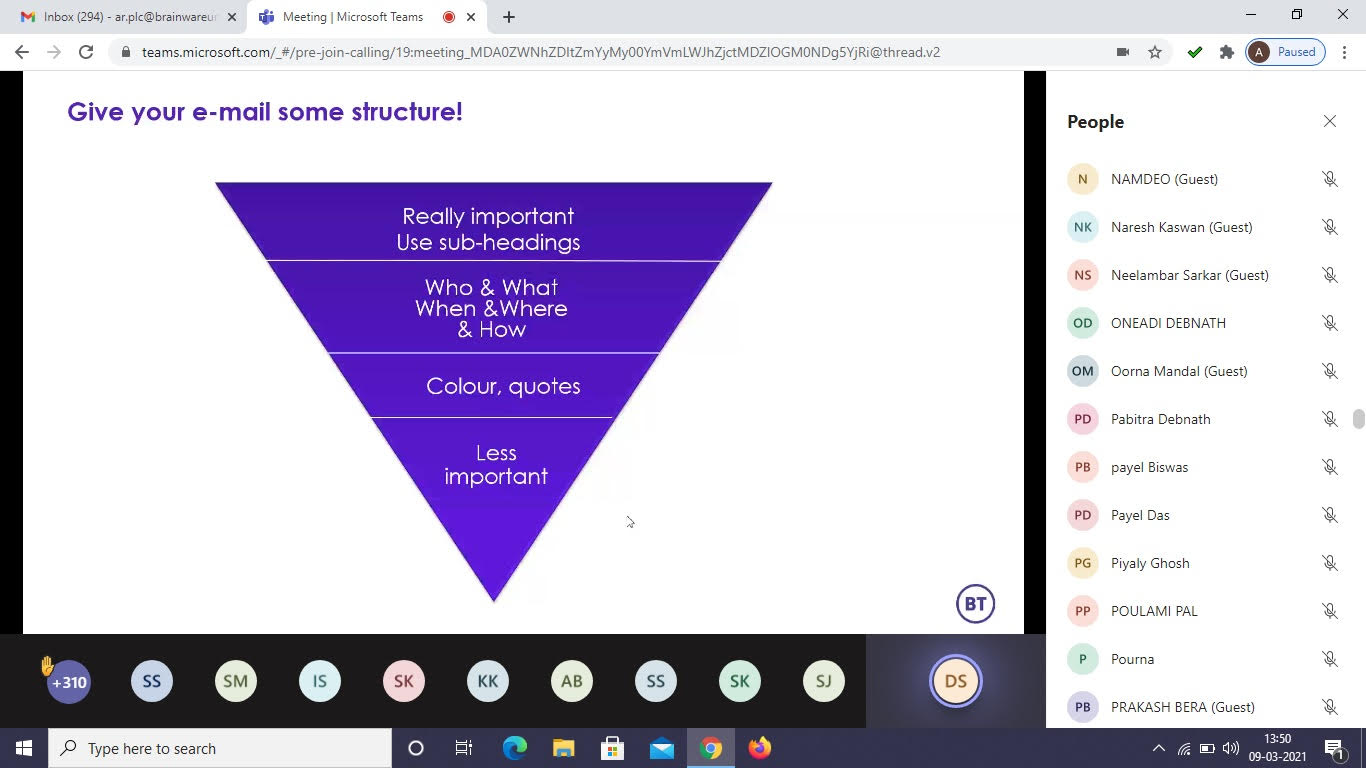1366x768 pixels.
Task: Show hidden system tray icons
Action: (1158, 748)
